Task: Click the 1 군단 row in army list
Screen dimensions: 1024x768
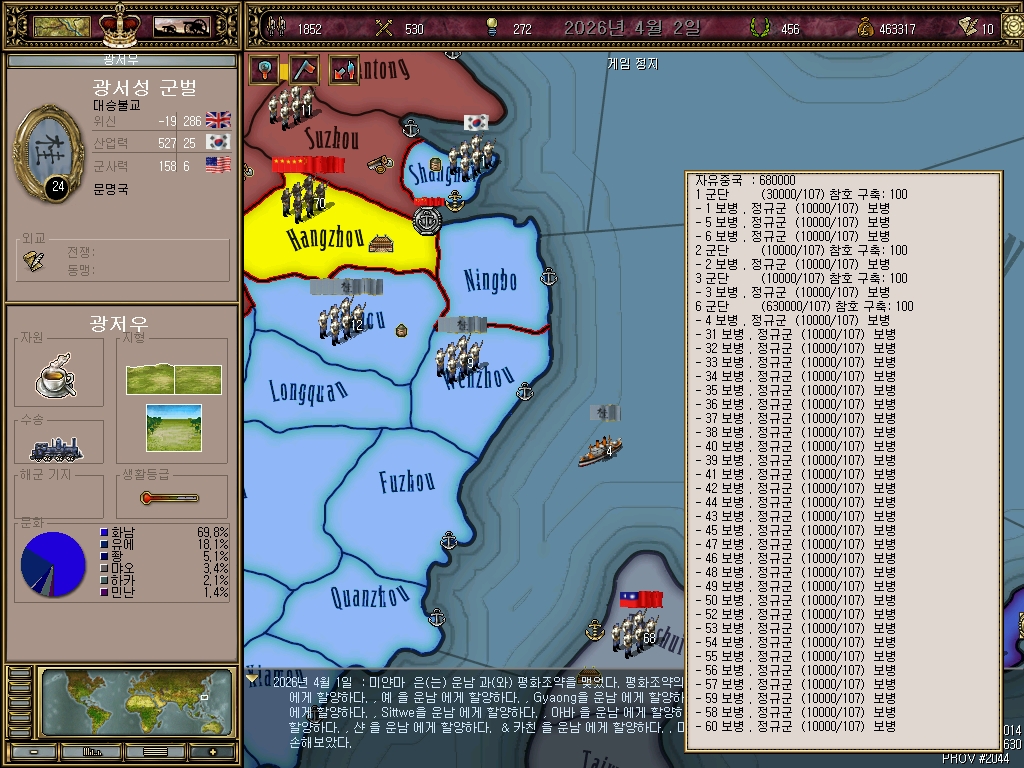Action: (x=801, y=194)
